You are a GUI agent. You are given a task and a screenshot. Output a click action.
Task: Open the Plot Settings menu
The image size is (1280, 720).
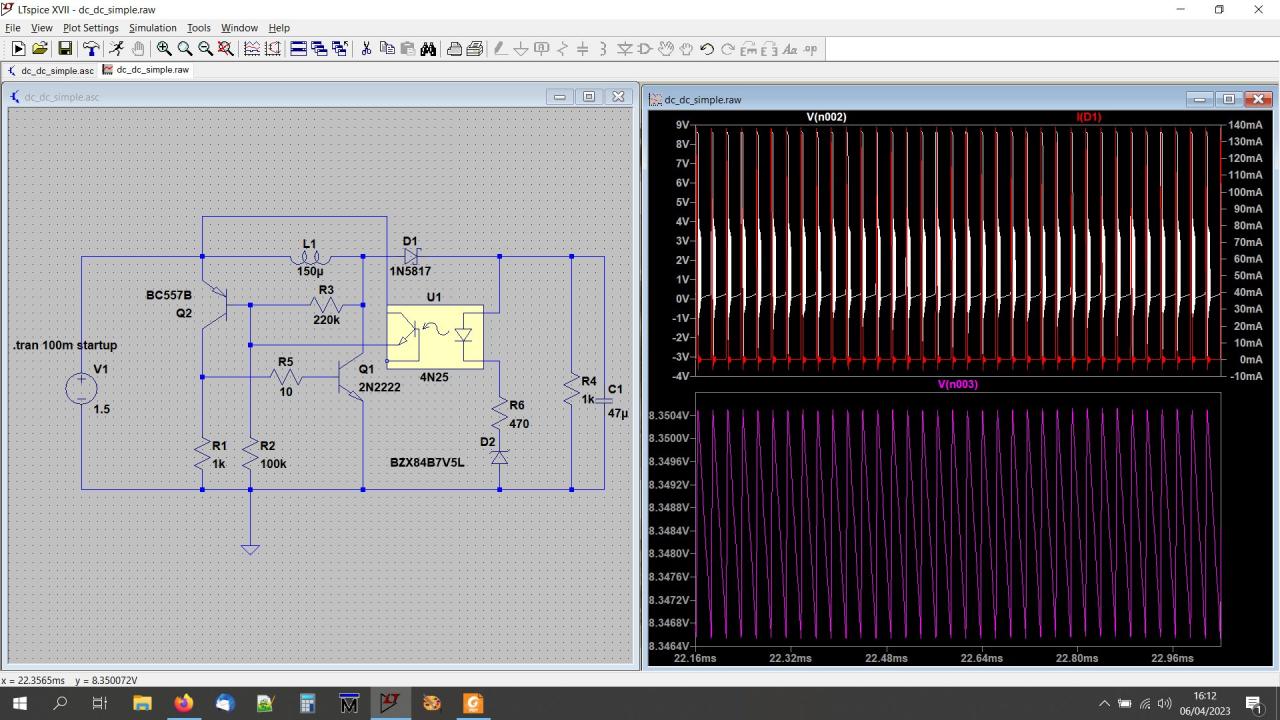click(x=90, y=28)
